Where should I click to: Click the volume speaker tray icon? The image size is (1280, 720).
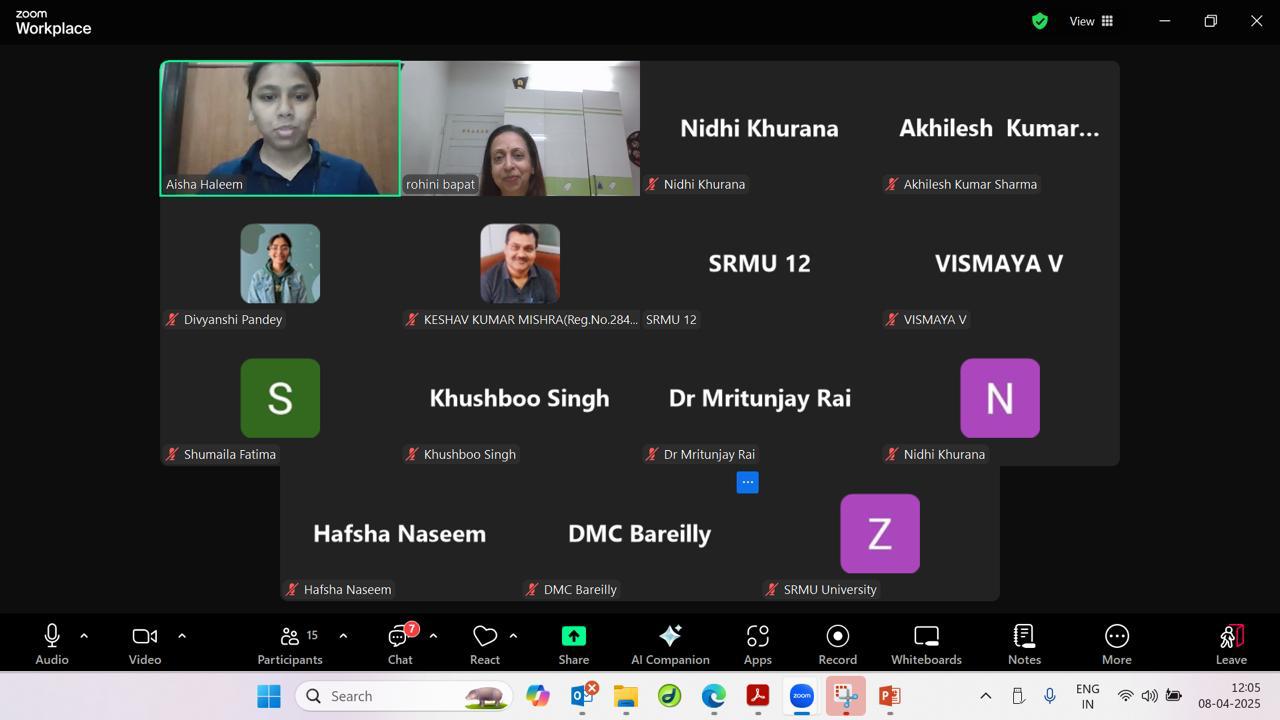[1149, 696]
